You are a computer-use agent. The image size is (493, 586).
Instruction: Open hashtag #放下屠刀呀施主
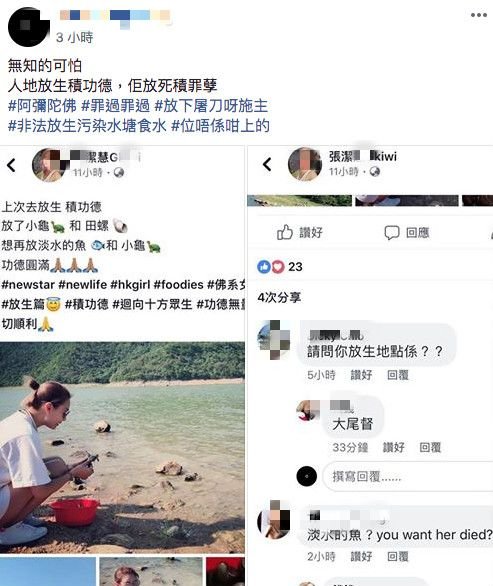tap(211, 106)
